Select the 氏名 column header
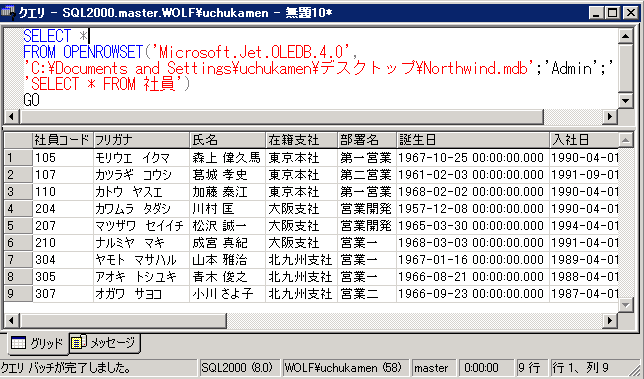Viewport: 644px width, 379px height. 228,140
